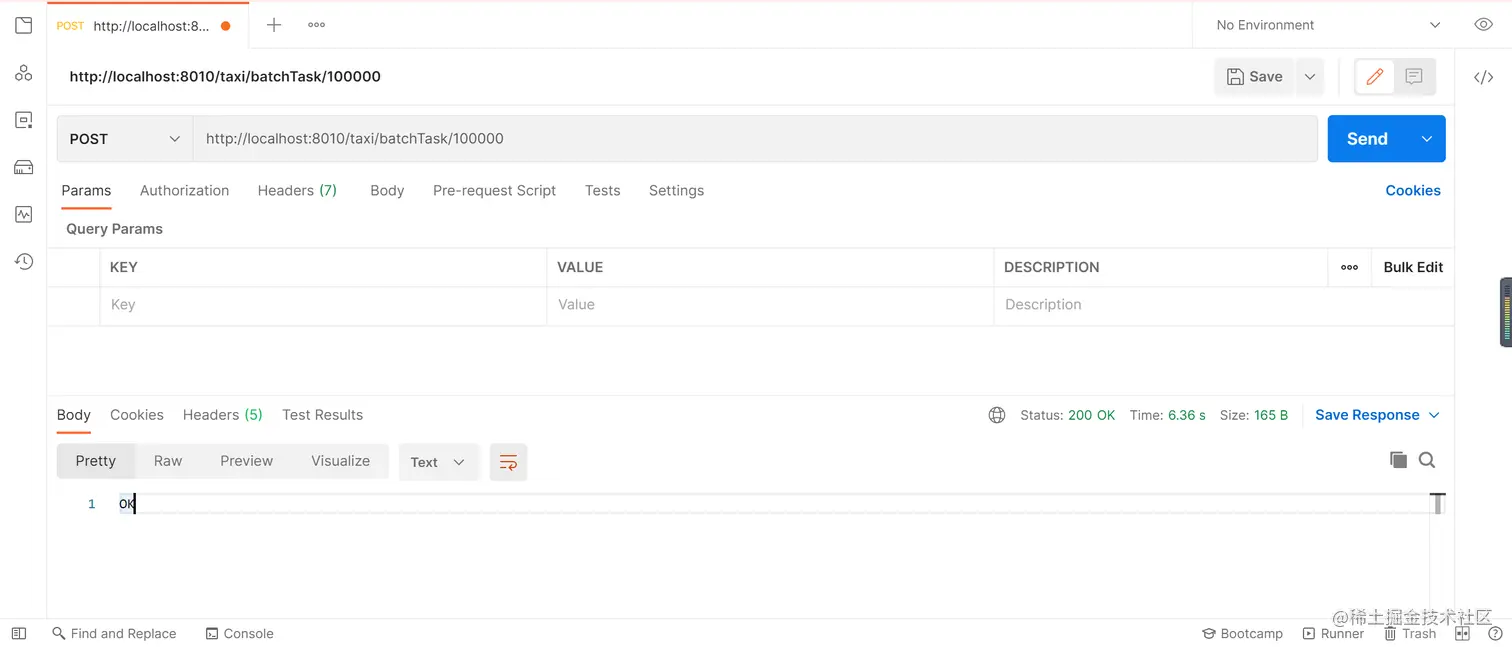Search within the response body
This screenshot has height=647, width=1512.
(x=1427, y=460)
